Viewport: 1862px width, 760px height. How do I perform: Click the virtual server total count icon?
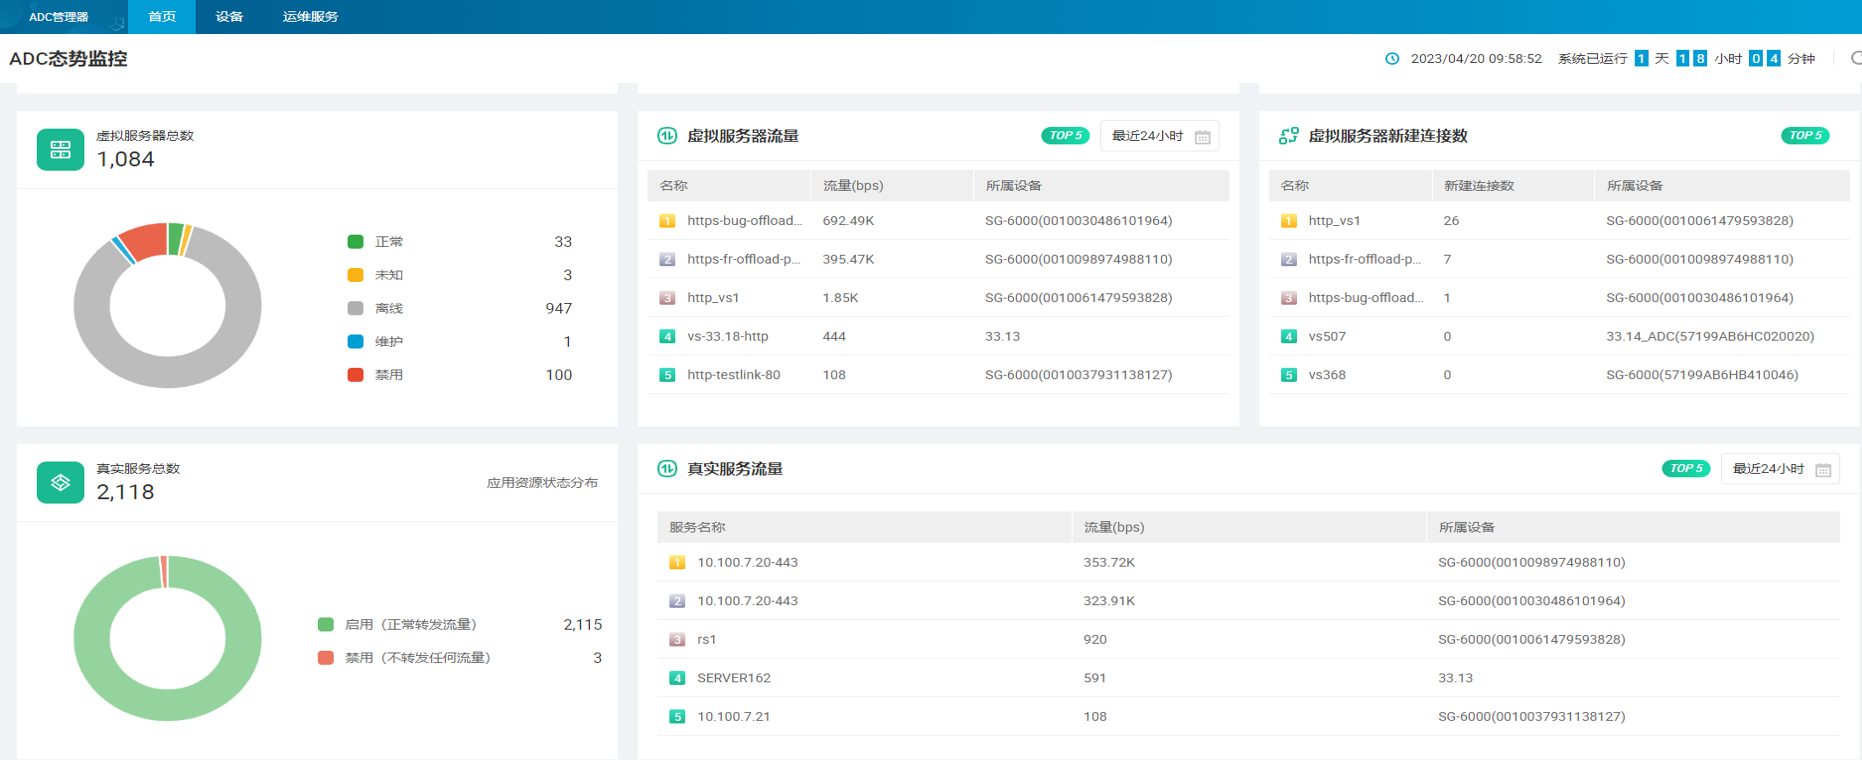coord(60,150)
